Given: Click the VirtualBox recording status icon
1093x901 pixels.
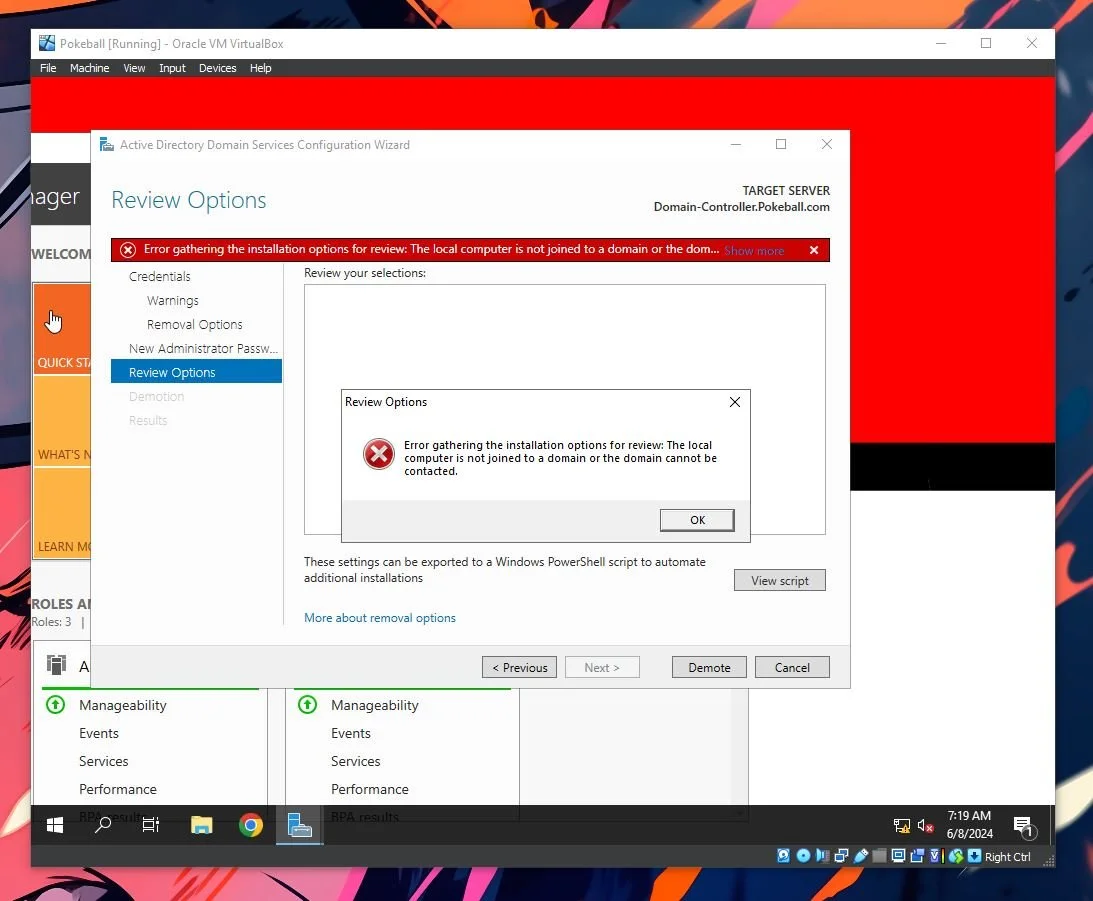Looking at the screenshot, I should click(917, 856).
